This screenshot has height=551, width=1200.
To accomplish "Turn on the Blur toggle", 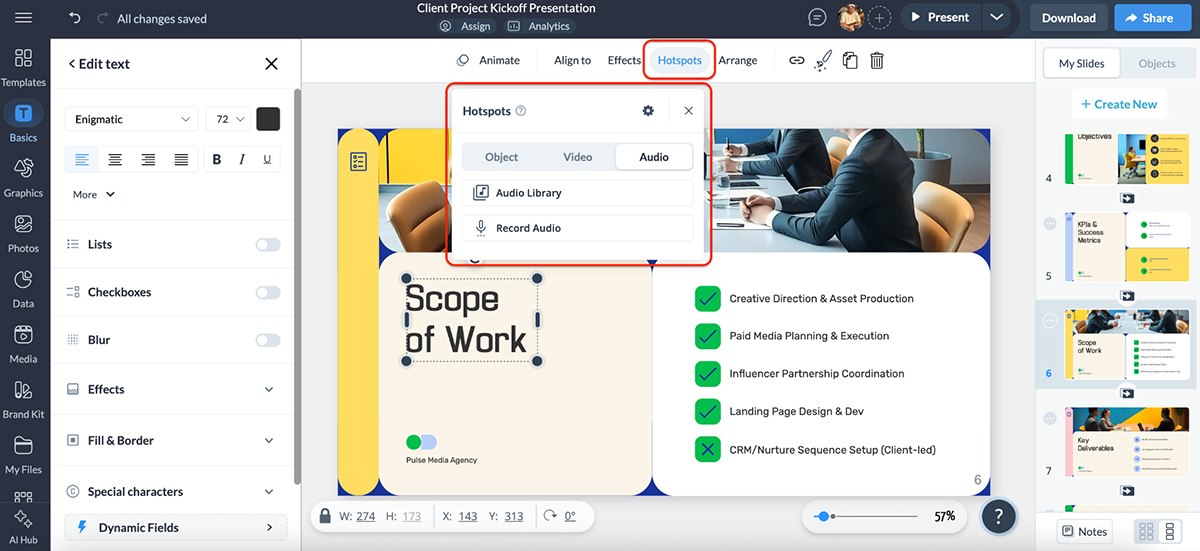I will (267, 341).
